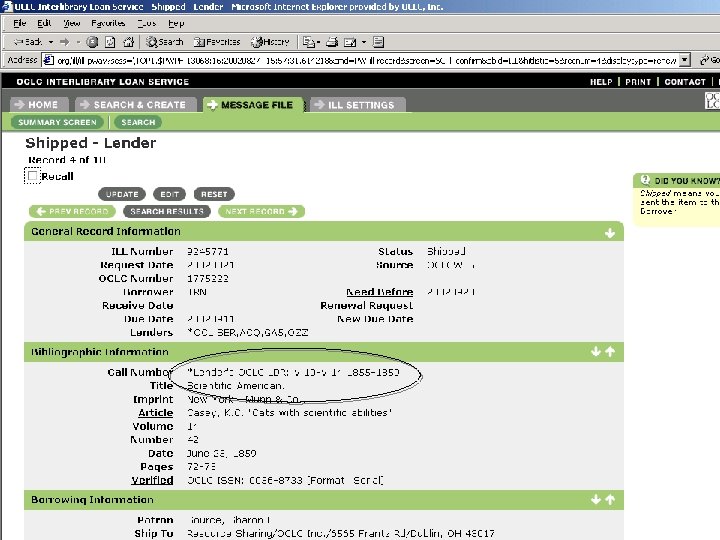Click the CONTACT link in OCLC header
Screen dimensions: 720x540
[685, 82]
